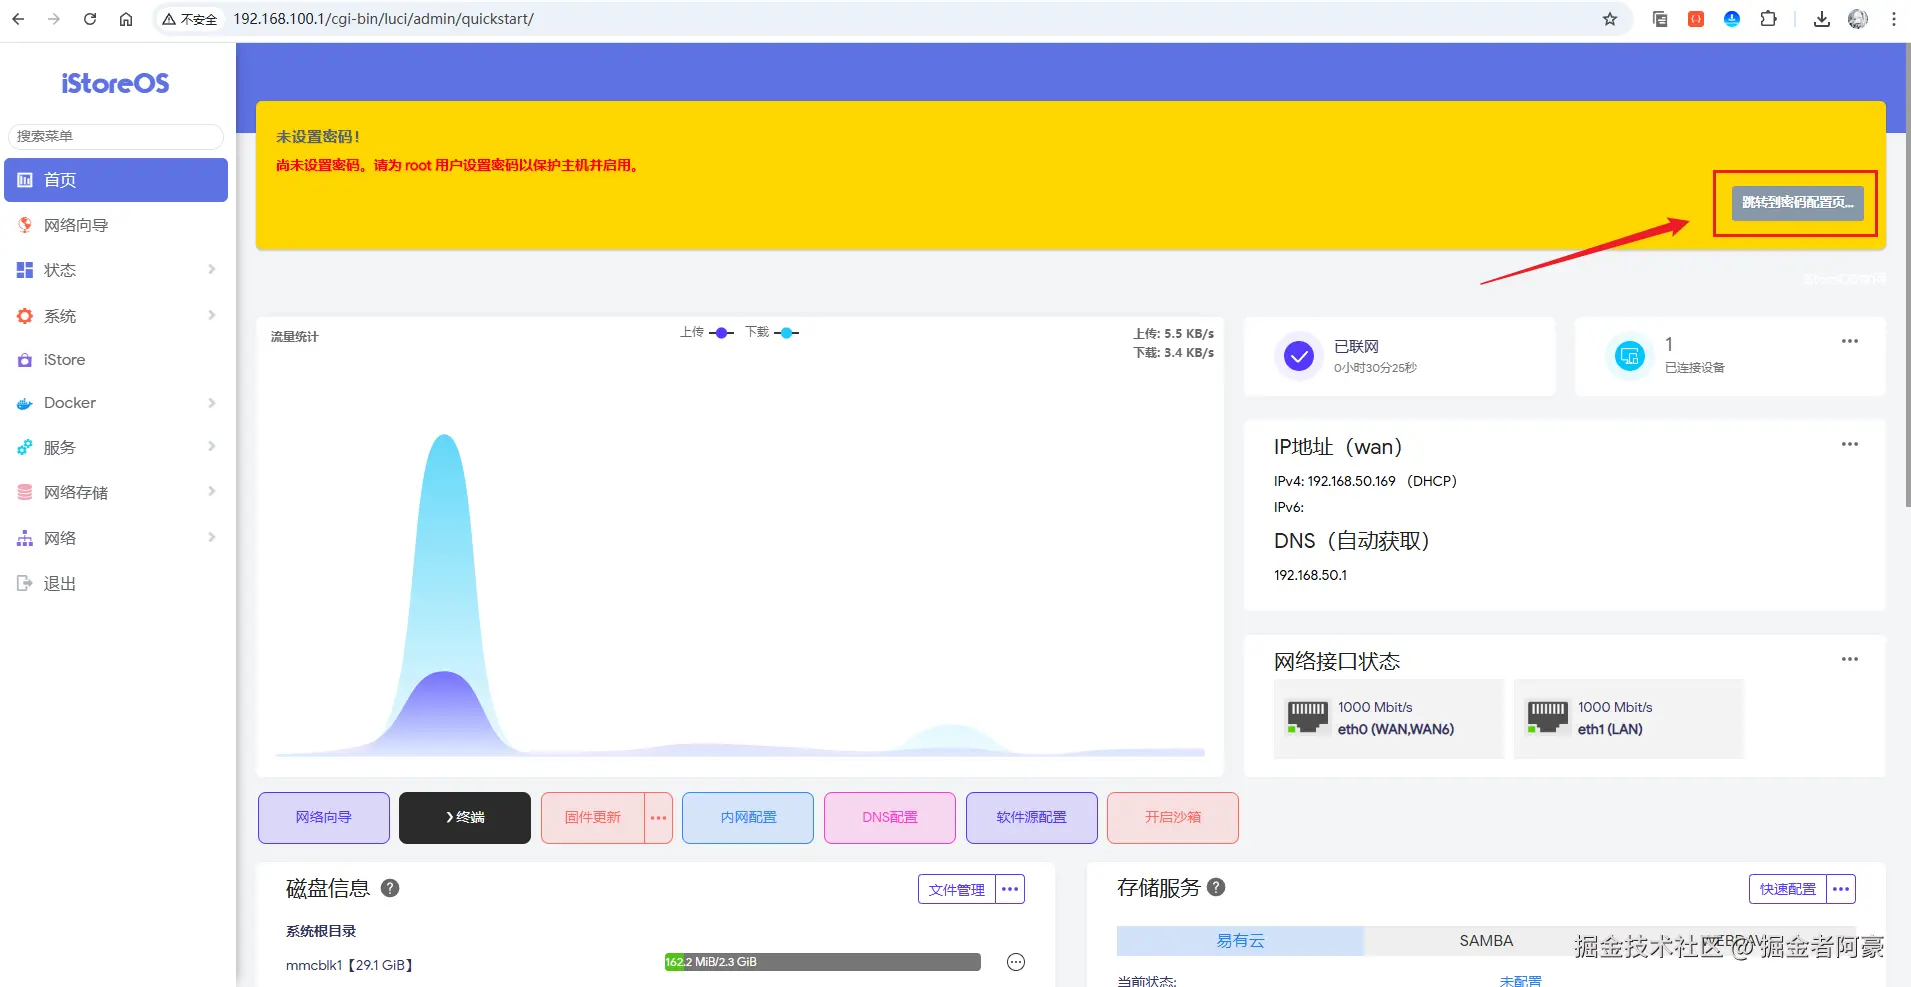Open the dropdown dots beside 快速配置

1841,889
